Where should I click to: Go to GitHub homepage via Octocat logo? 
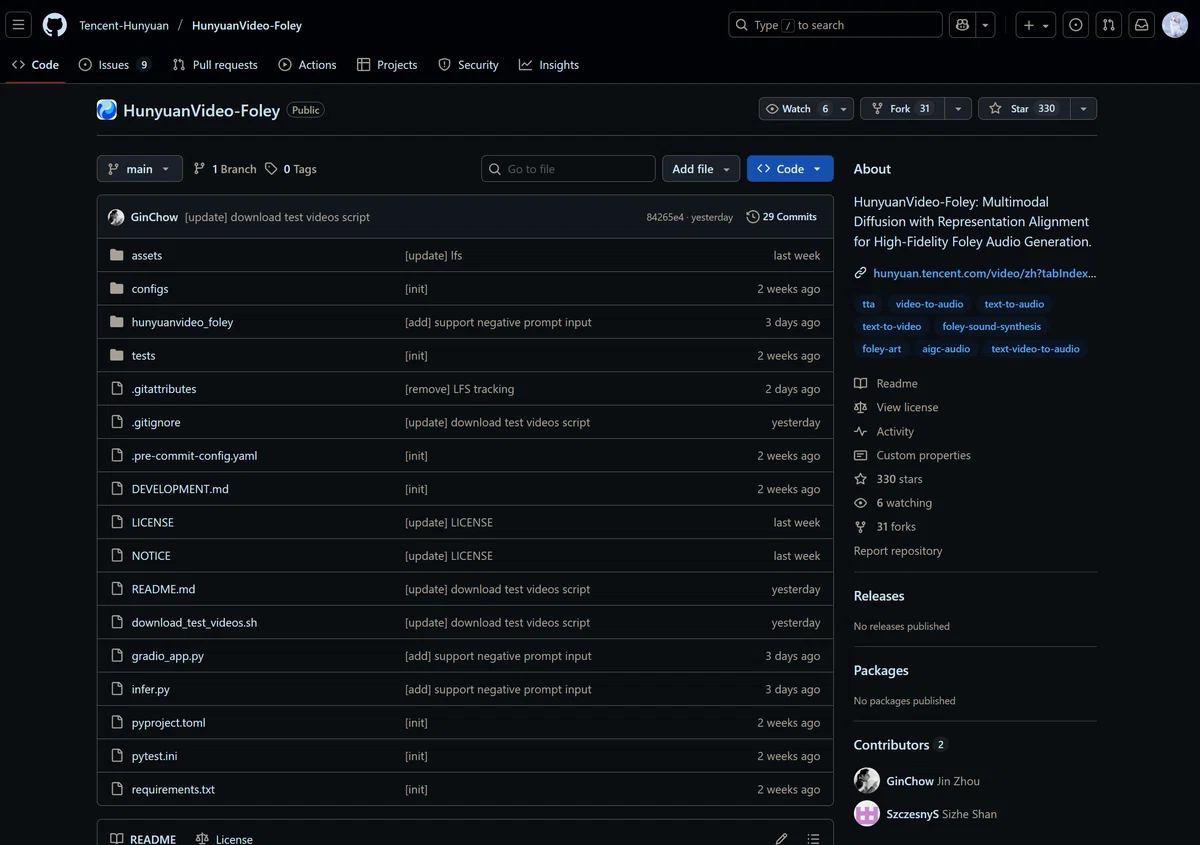pyautogui.click(x=55, y=25)
